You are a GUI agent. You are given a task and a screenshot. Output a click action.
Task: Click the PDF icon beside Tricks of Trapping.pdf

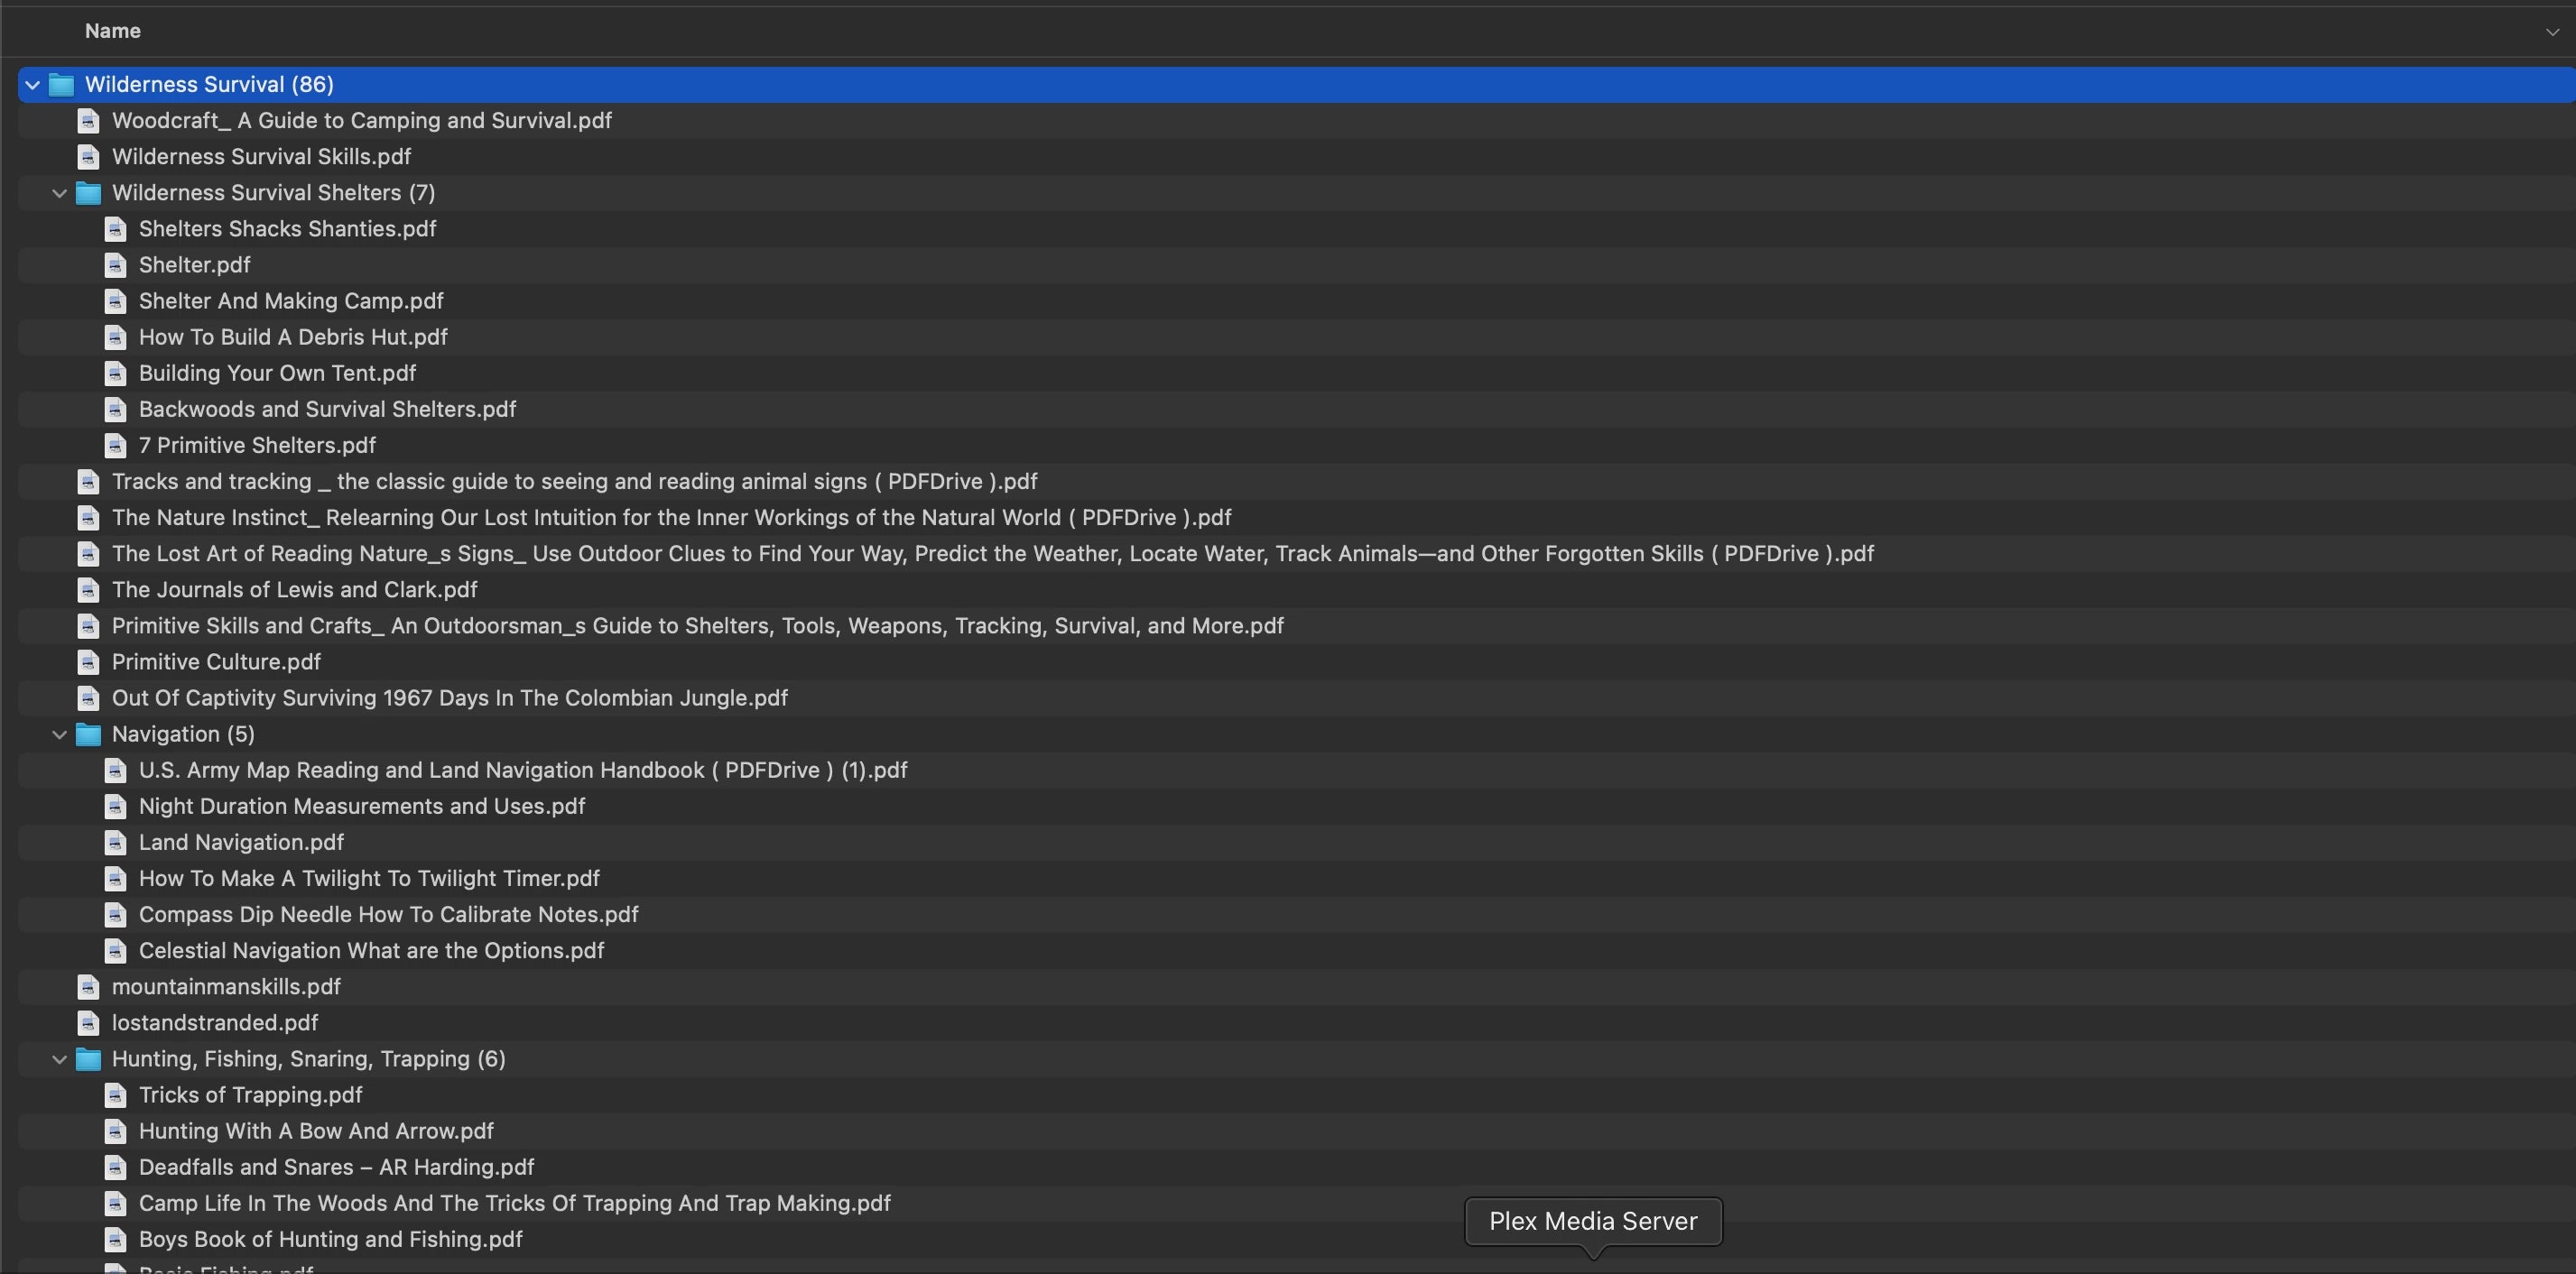pyautogui.click(x=116, y=1096)
